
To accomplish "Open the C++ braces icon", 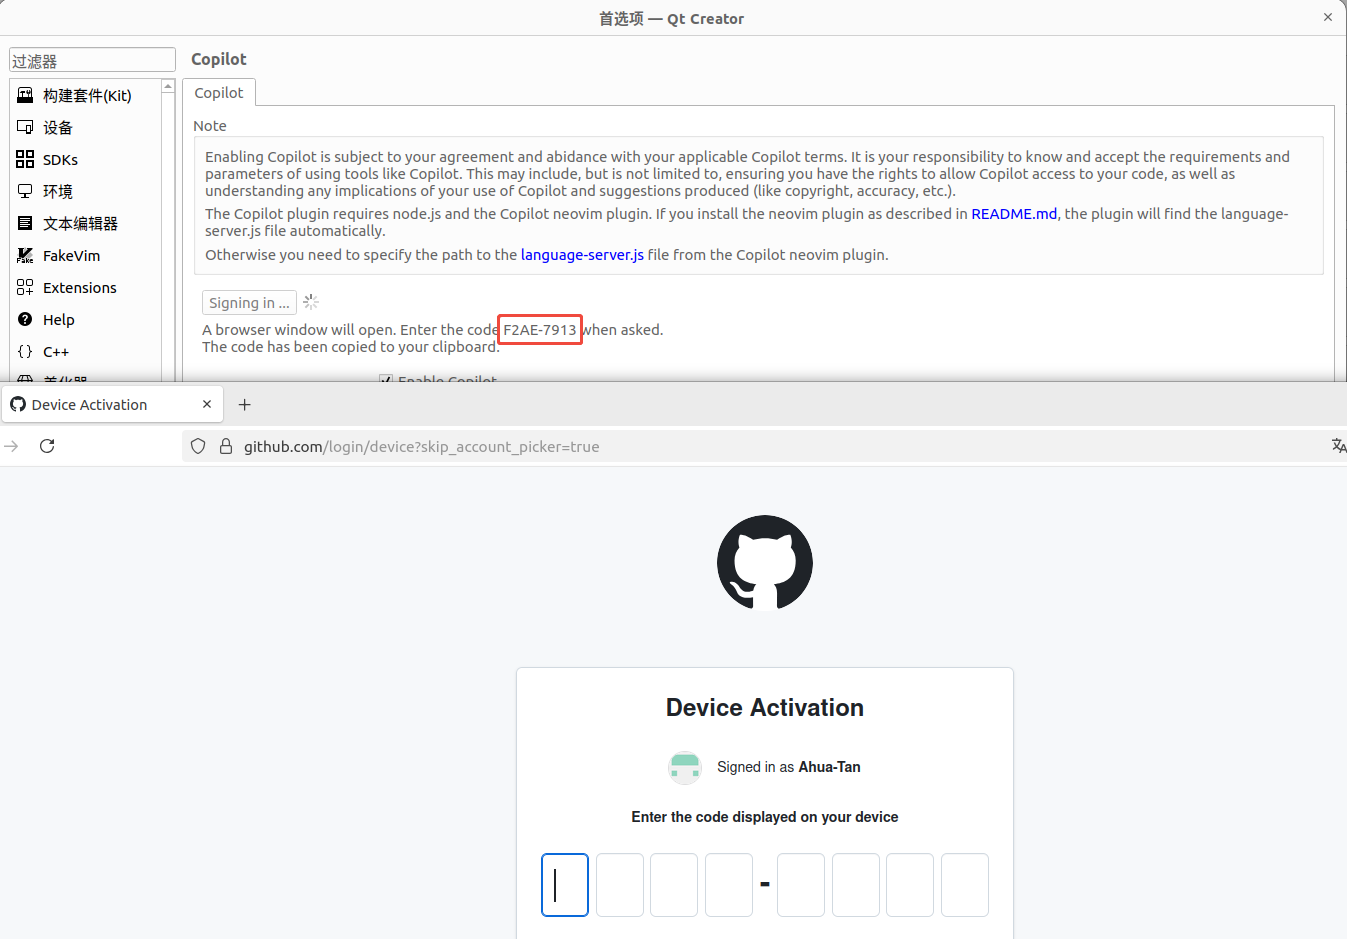I will [x=25, y=351].
